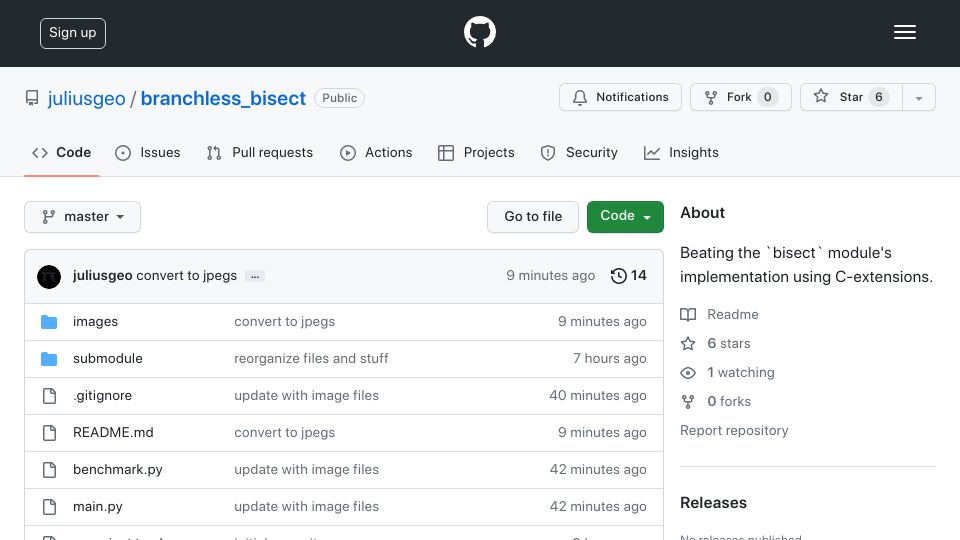Click the Report repository link
960x540 pixels.
click(734, 430)
